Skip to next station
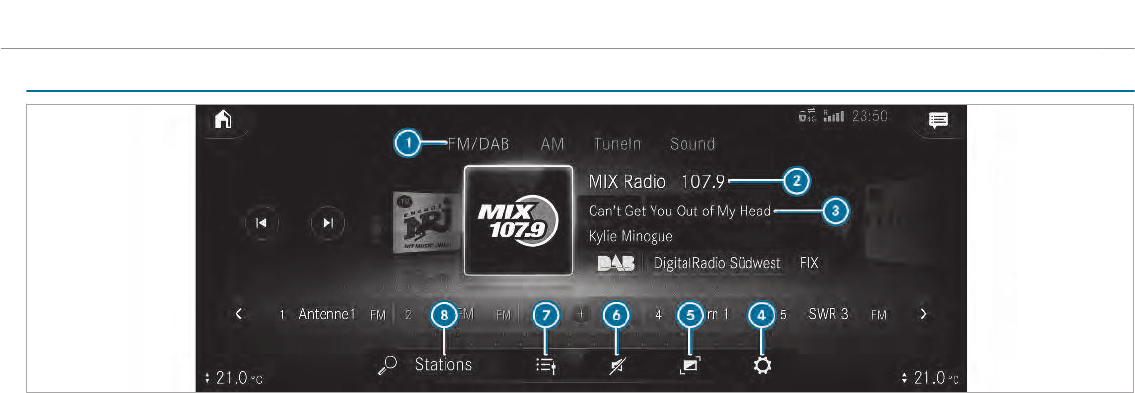Screen dimensions: 1135x393 click(327, 223)
